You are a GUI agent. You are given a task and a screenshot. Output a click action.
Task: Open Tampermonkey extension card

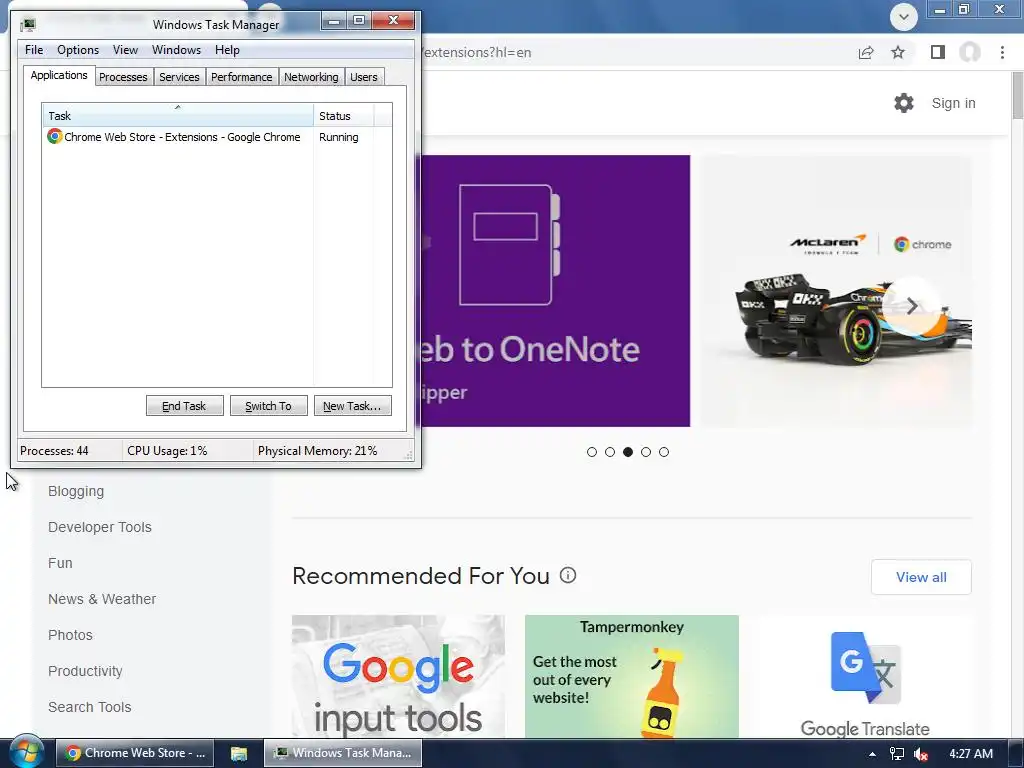click(x=632, y=677)
